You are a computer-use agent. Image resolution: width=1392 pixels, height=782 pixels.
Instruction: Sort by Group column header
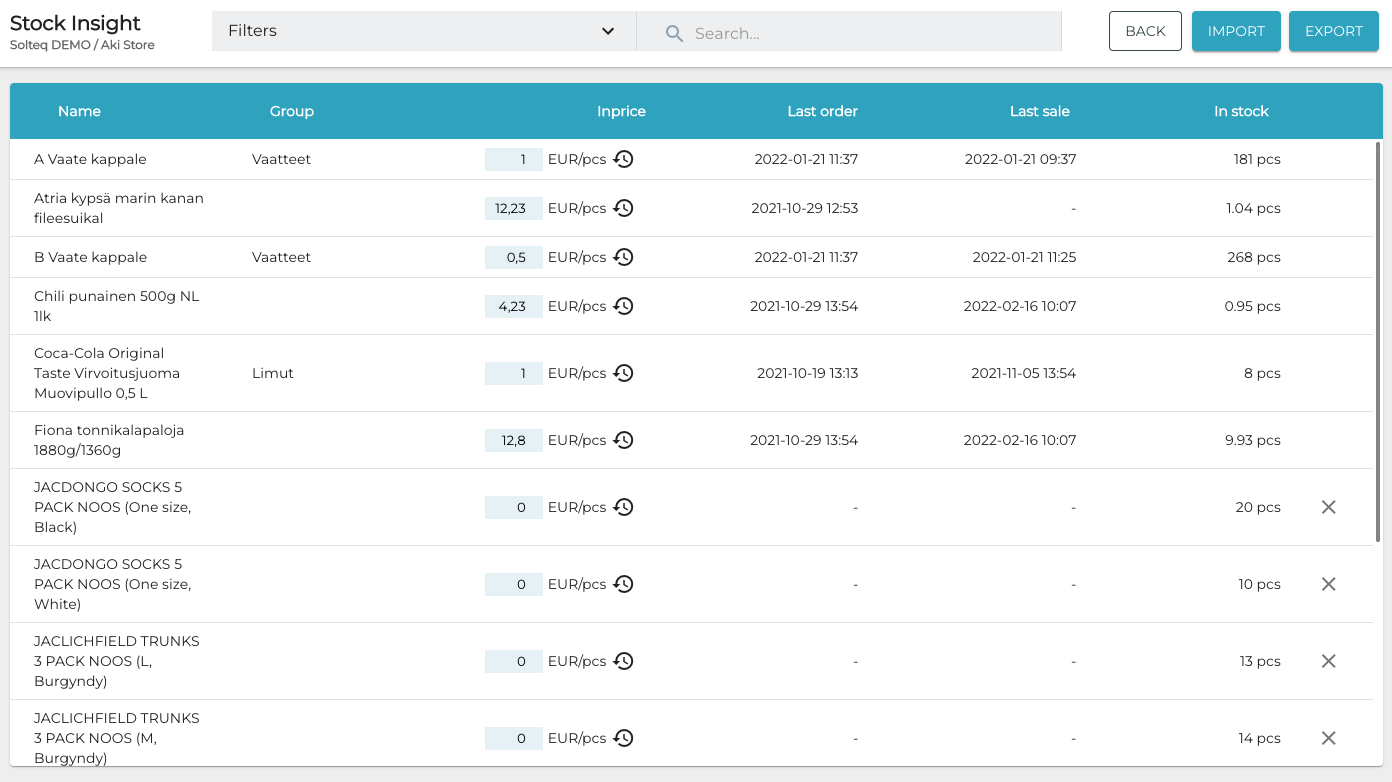click(292, 111)
